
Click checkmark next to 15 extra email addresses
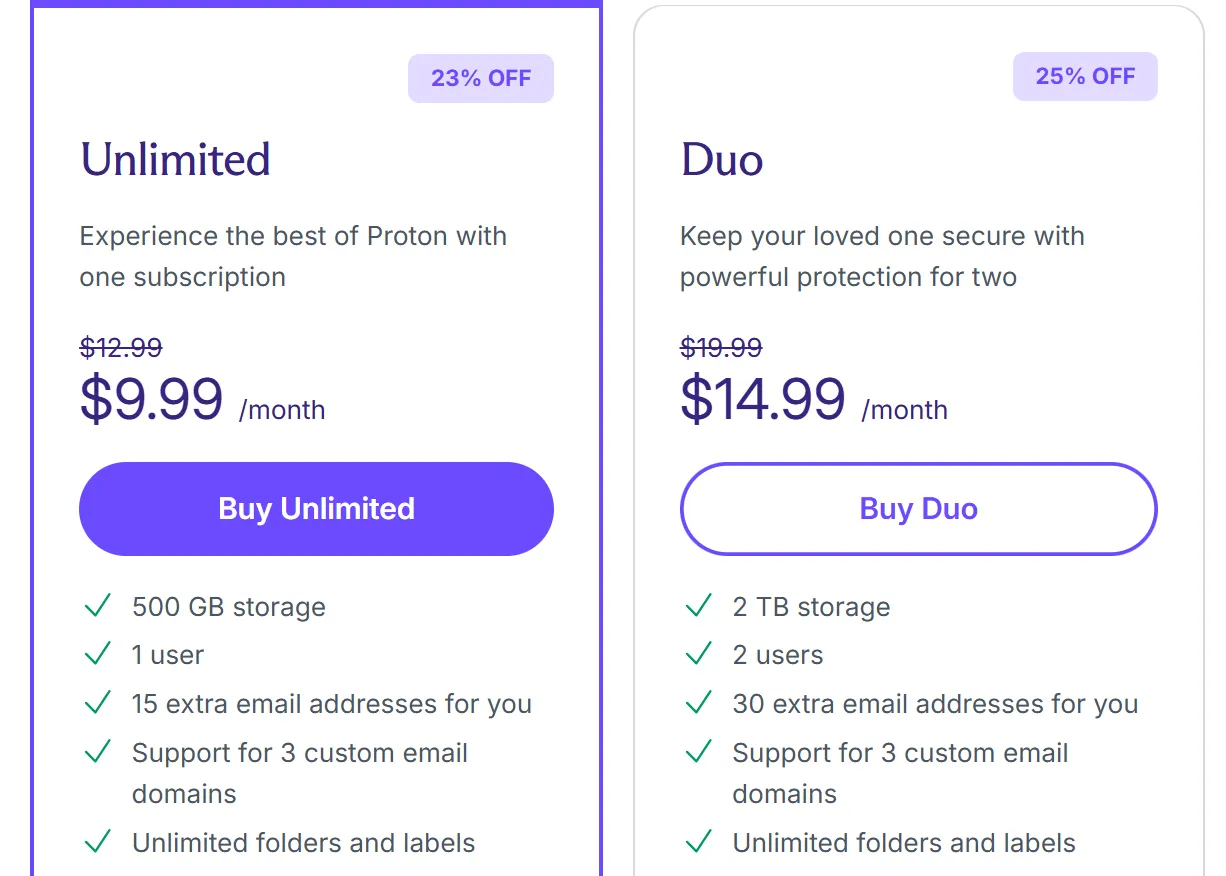pyautogui.click(x=98, y=703)
